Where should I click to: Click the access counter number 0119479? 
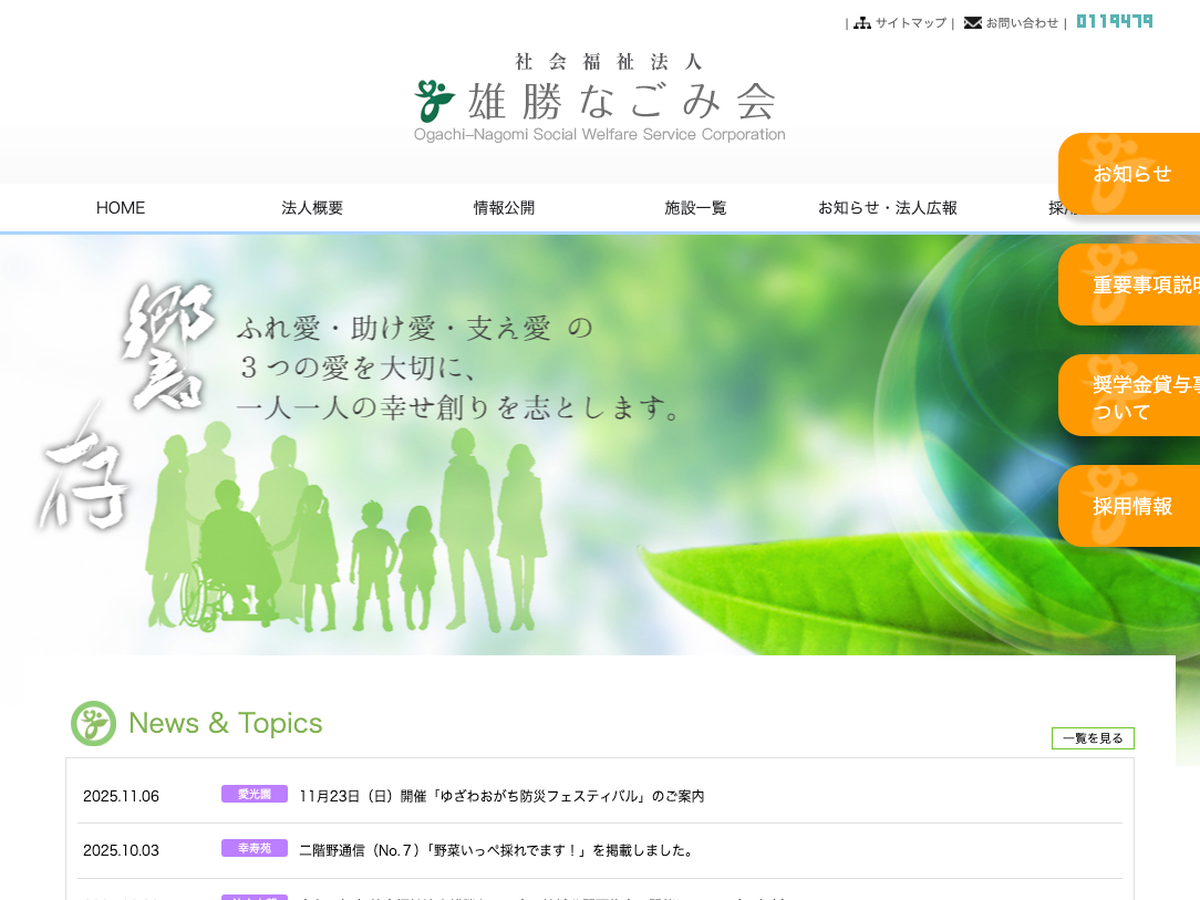(x=1114, y=21)
